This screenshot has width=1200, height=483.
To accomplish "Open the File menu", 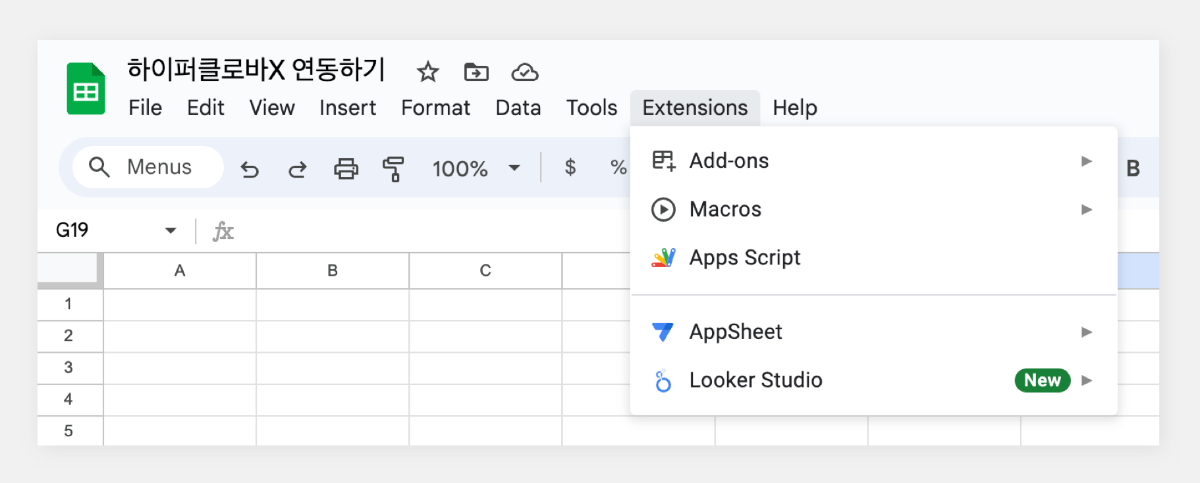I will point(146,108).
